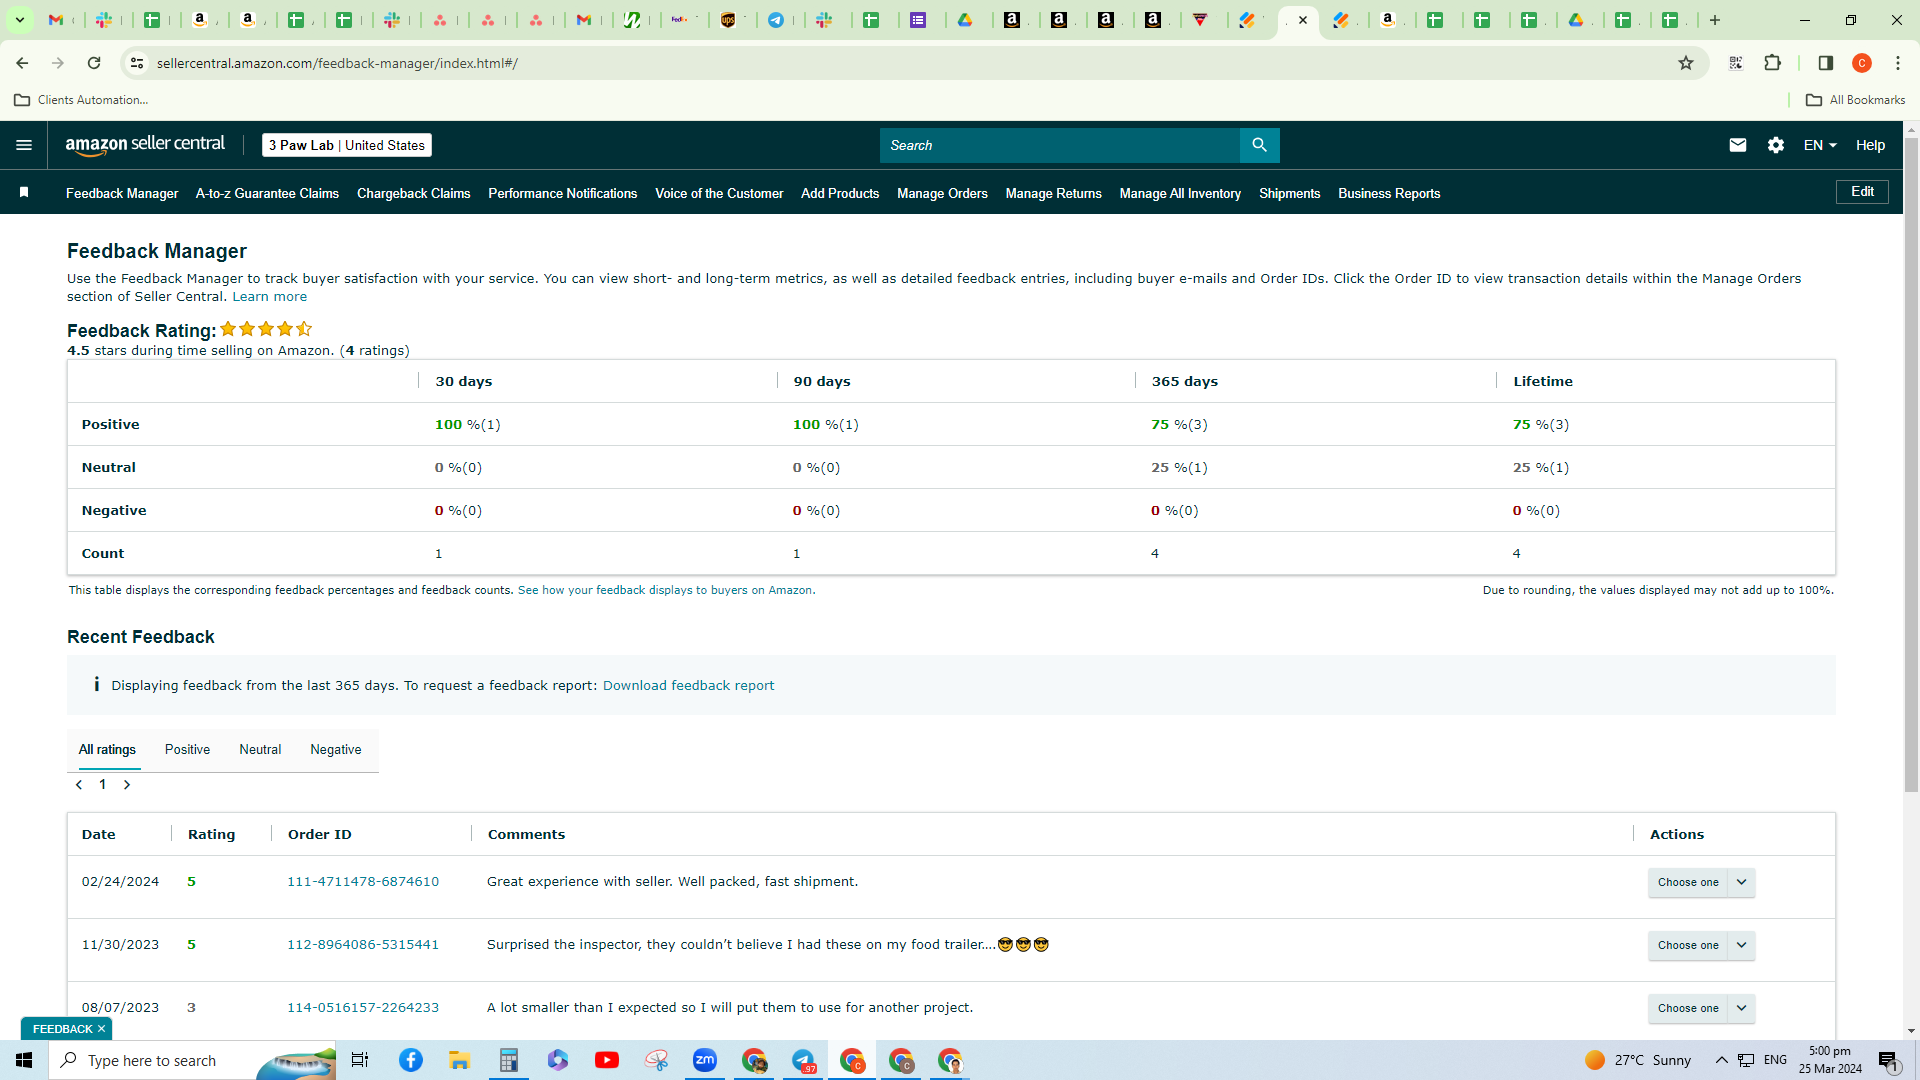
Task: Click See how your feedback displays link
Action: point(666,590)
